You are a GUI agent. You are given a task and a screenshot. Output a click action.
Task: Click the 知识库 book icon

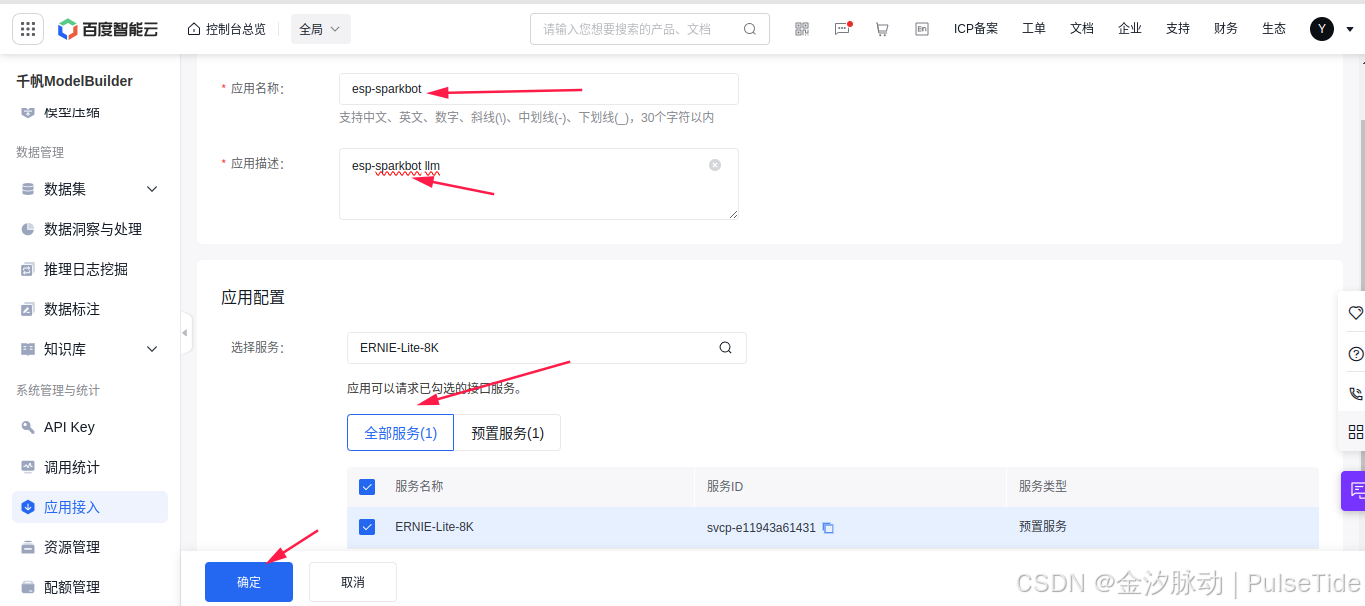pyautogui.click(x=28, y=349)
